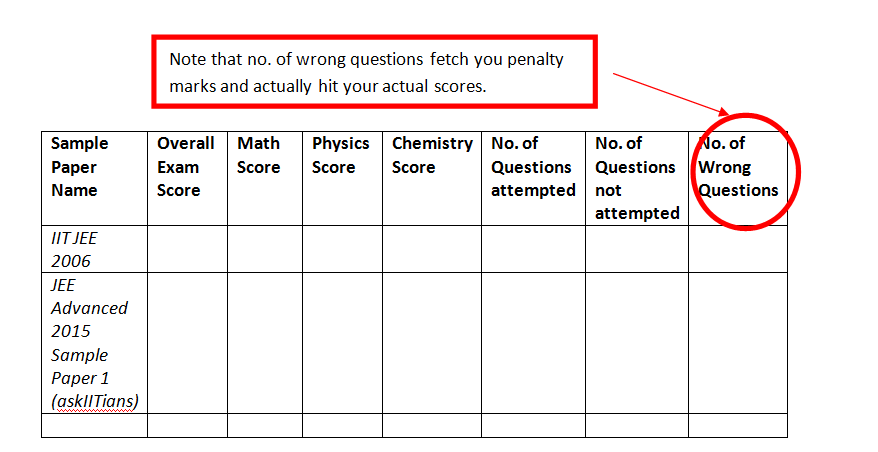The image size is (878, 452).
Task: Click the Wrong Questions cell for IITJEE 2006
Action: [x=737, y=249]
